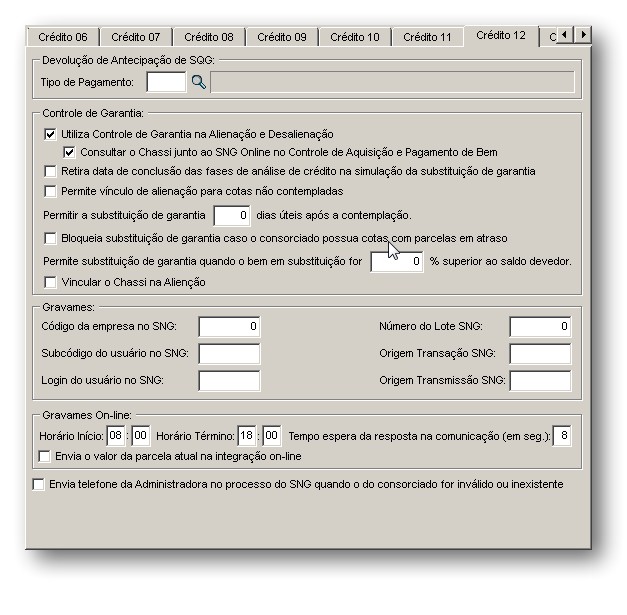Click the Horário Início hour field
Screen dimensions: 627x615
click(x=116, y=436)
